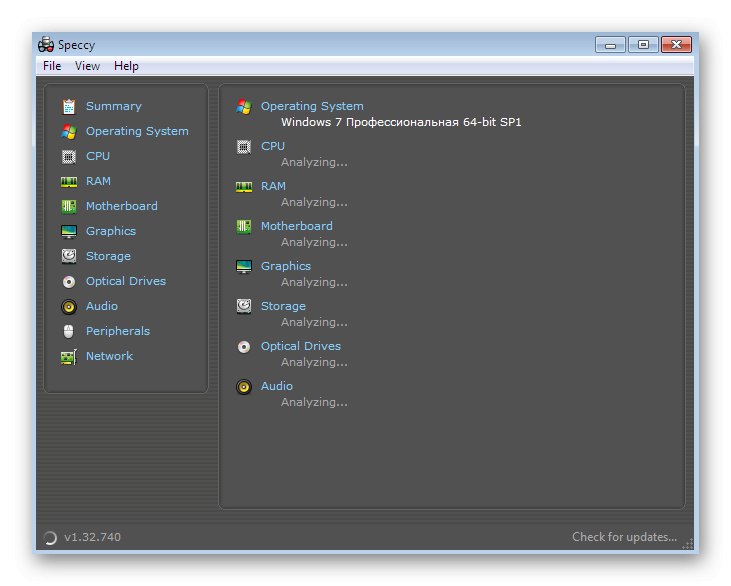The width and height of the screenshot is (731, 586).
Task: Click the version v1.32.740 text
Action: (x=92, y=538)
